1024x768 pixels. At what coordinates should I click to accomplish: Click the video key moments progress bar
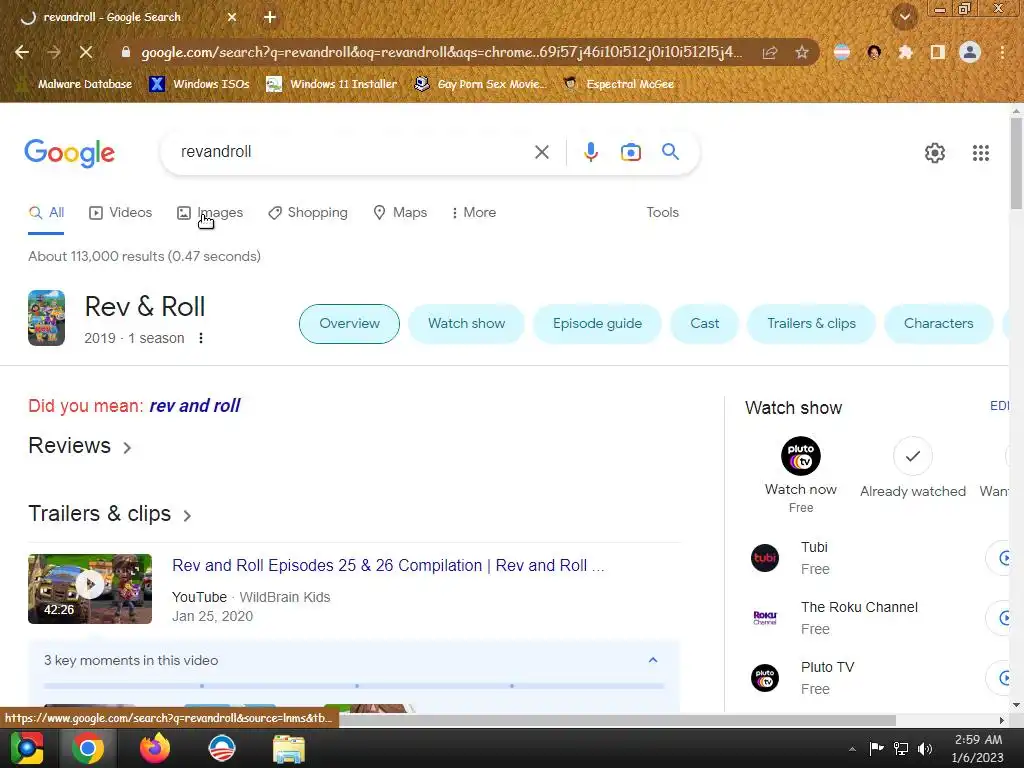pyautogui.click(x=354, y=686)
